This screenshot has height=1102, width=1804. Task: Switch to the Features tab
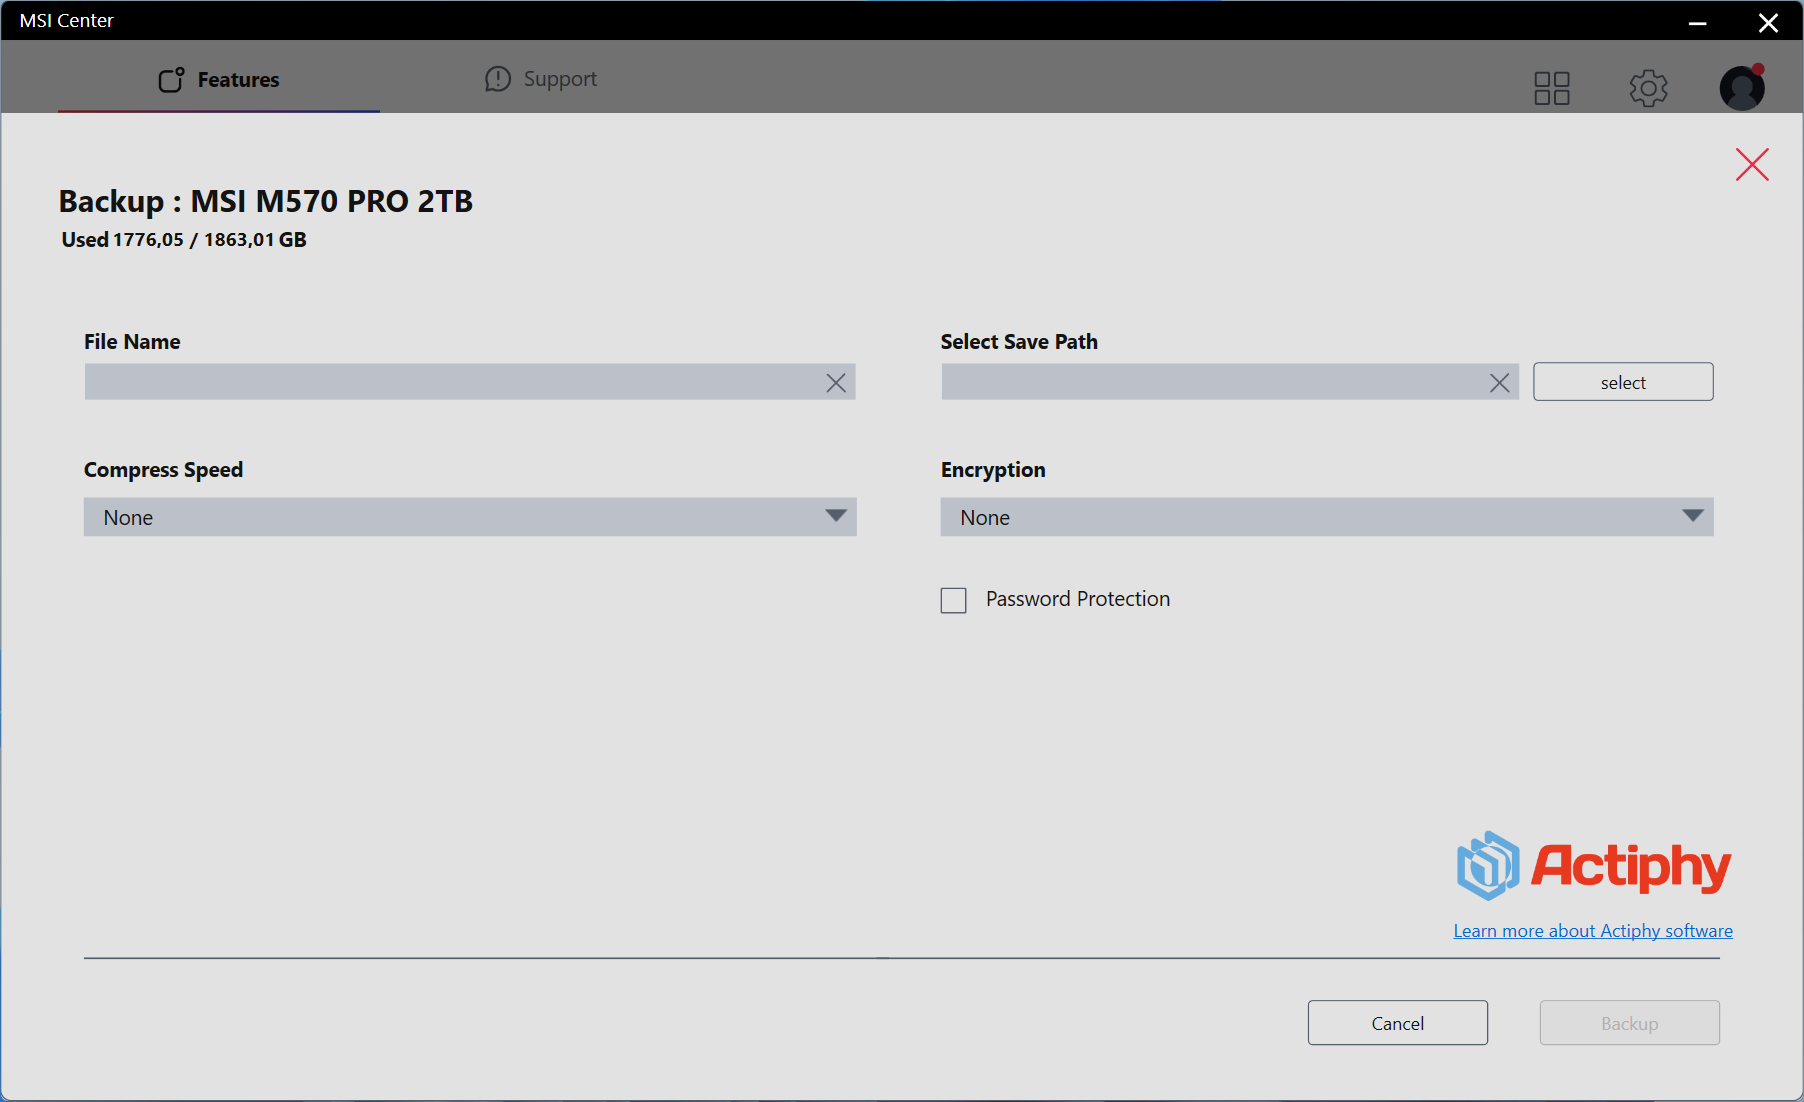(220, 80)
